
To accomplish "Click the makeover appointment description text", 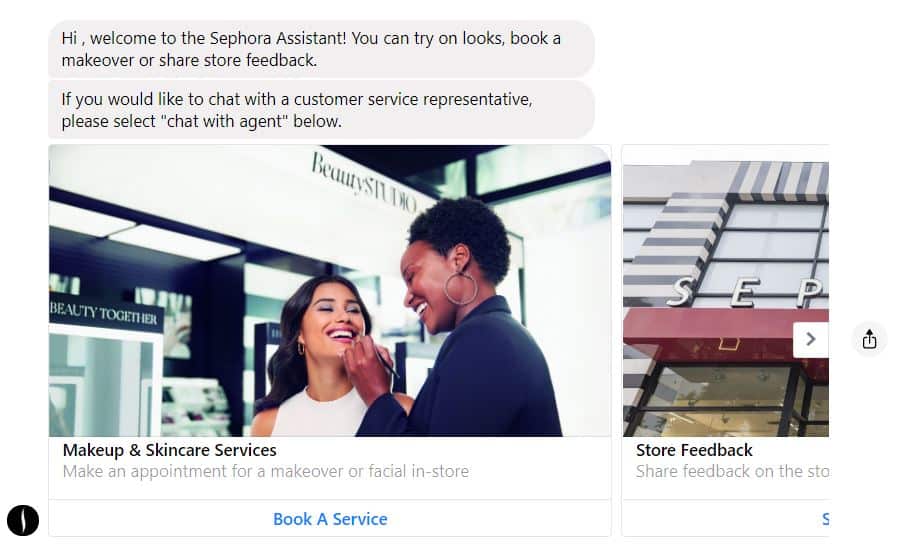I will [x=266, y=471].
